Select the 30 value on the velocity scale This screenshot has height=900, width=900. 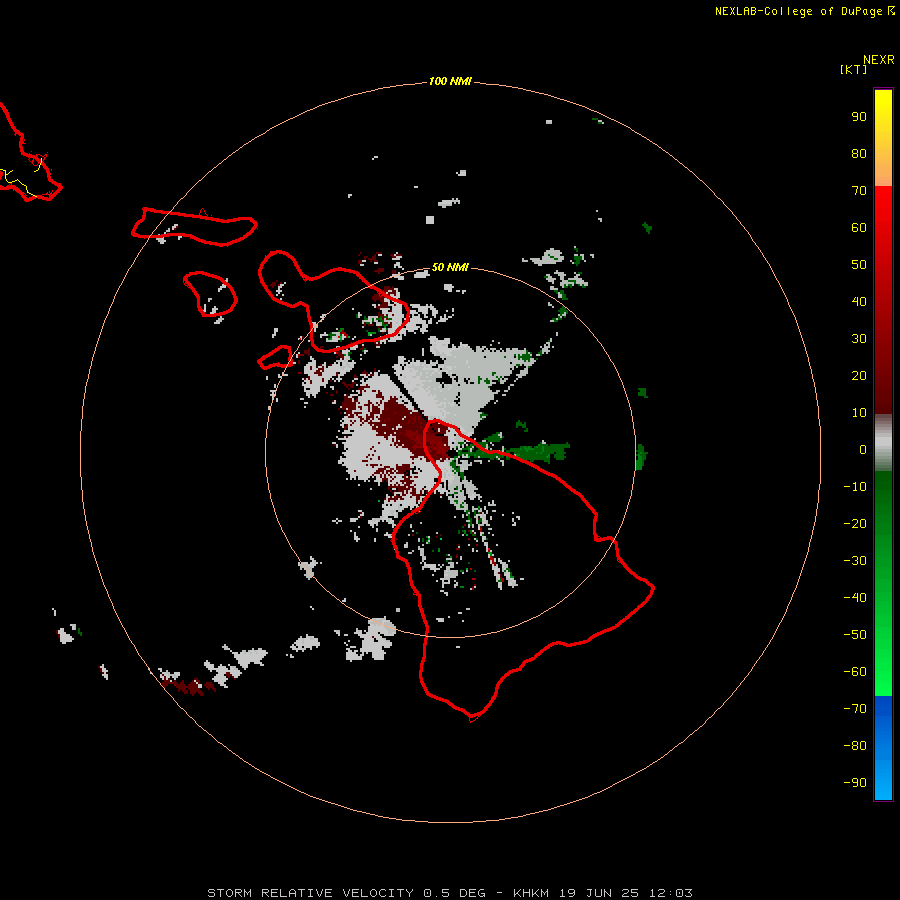(859, 339)
